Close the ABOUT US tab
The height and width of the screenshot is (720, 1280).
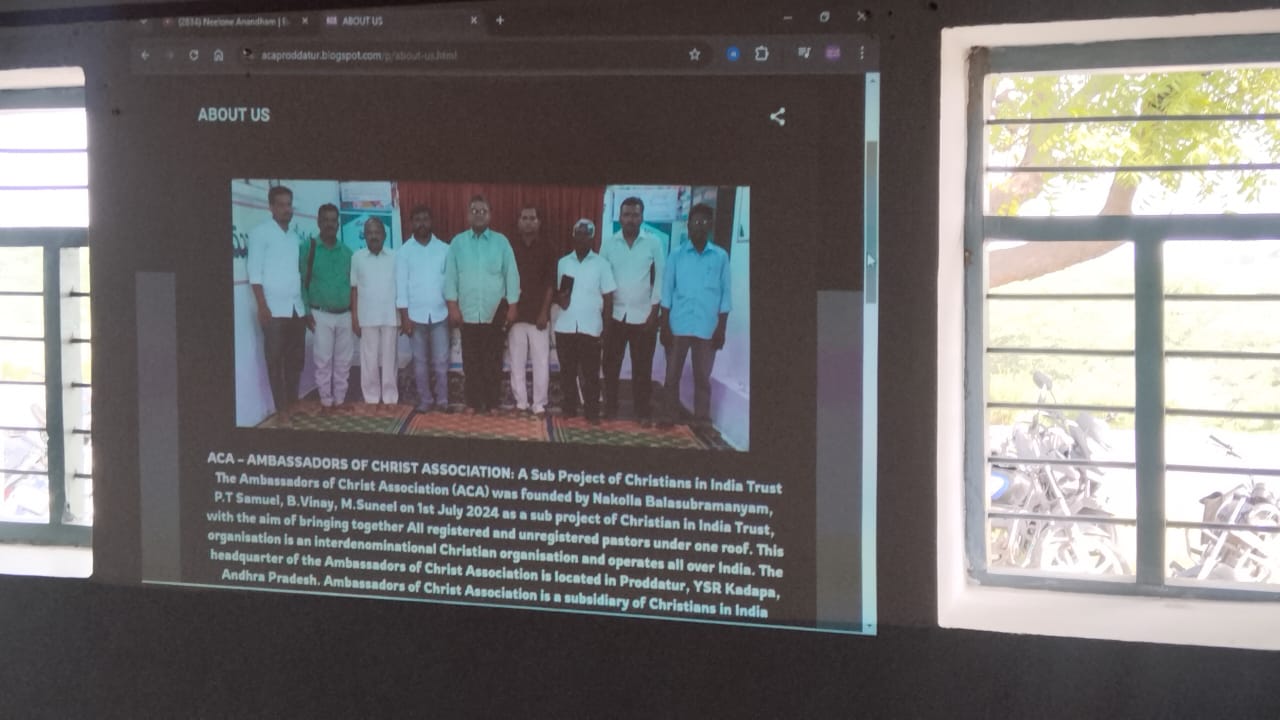click(x=474, y=20)
